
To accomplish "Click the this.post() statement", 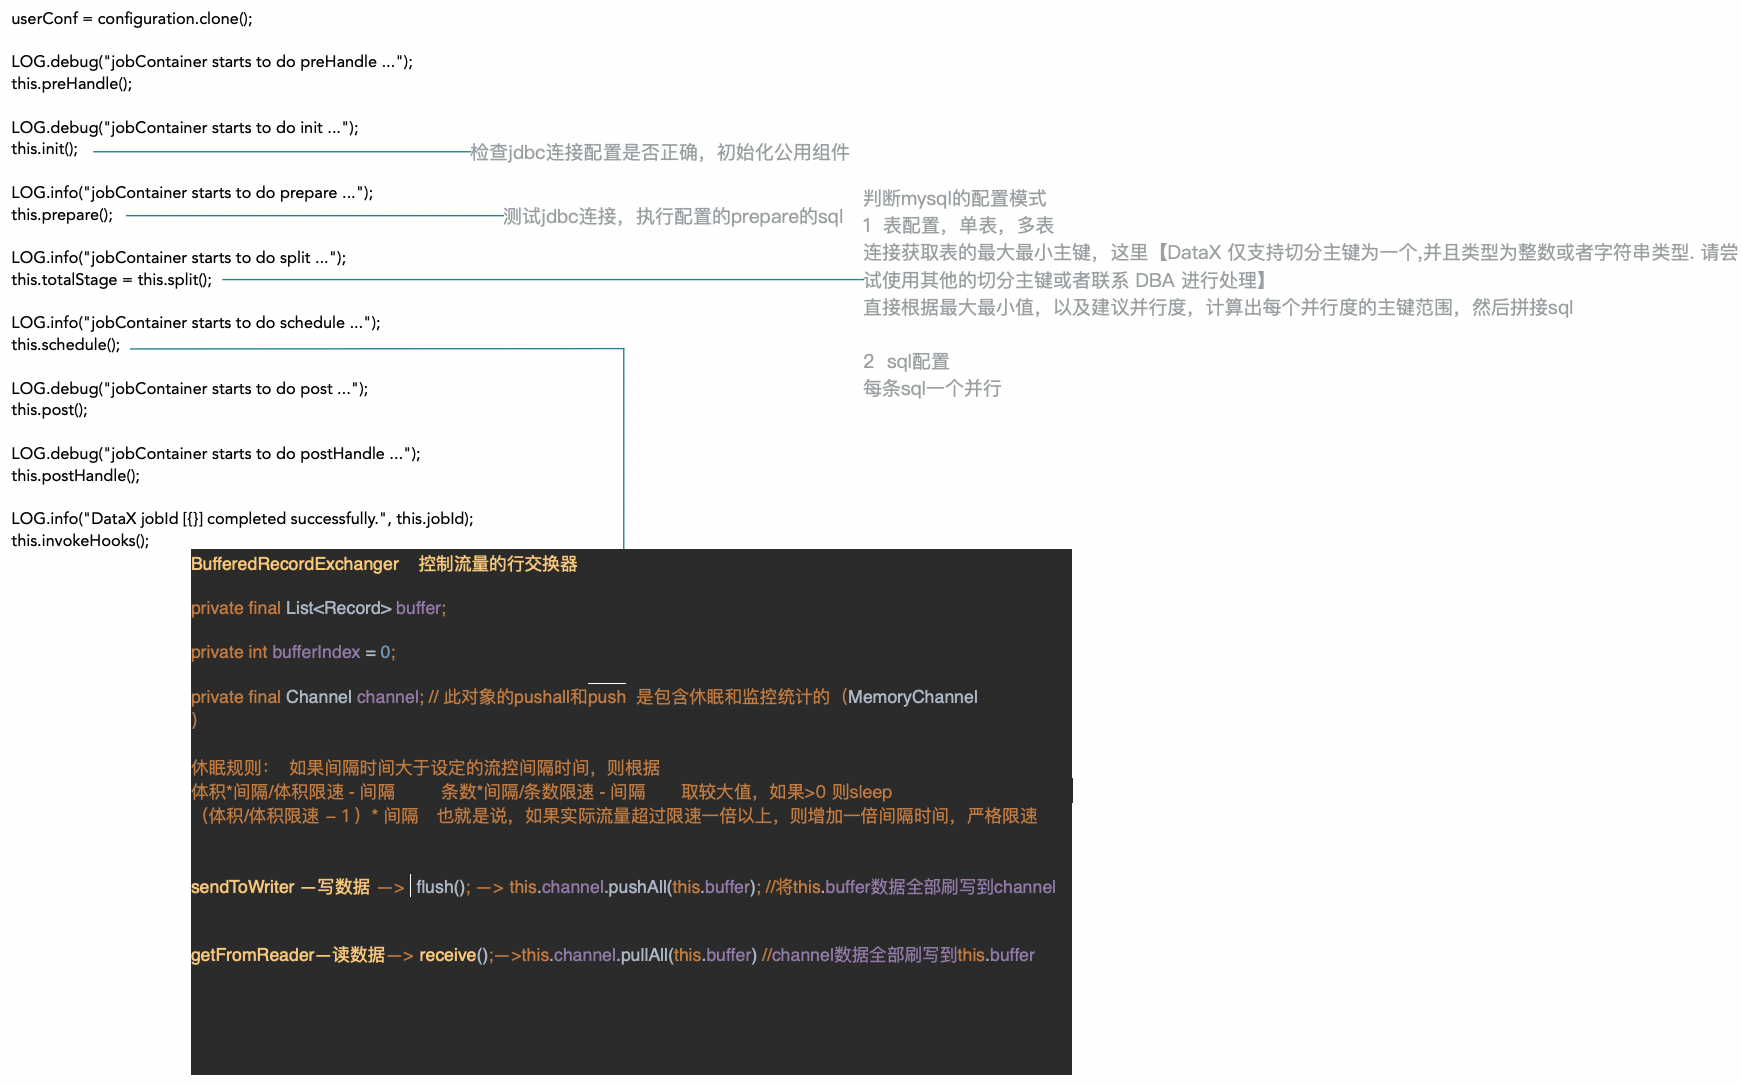I will (x=46, y=409).
